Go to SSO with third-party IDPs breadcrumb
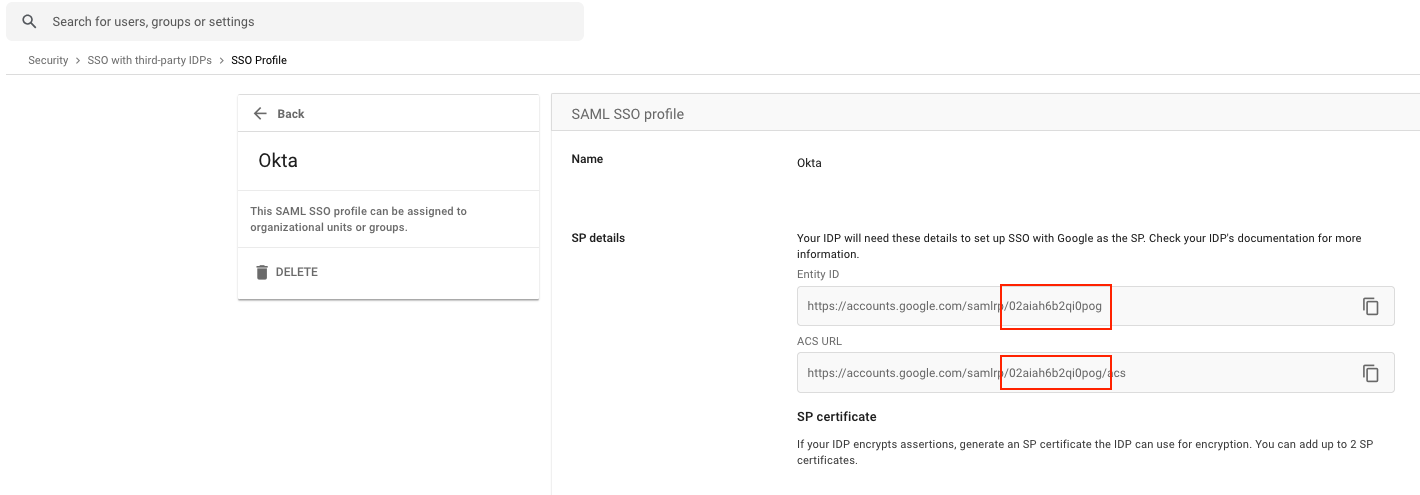 (x=149, y=60)
